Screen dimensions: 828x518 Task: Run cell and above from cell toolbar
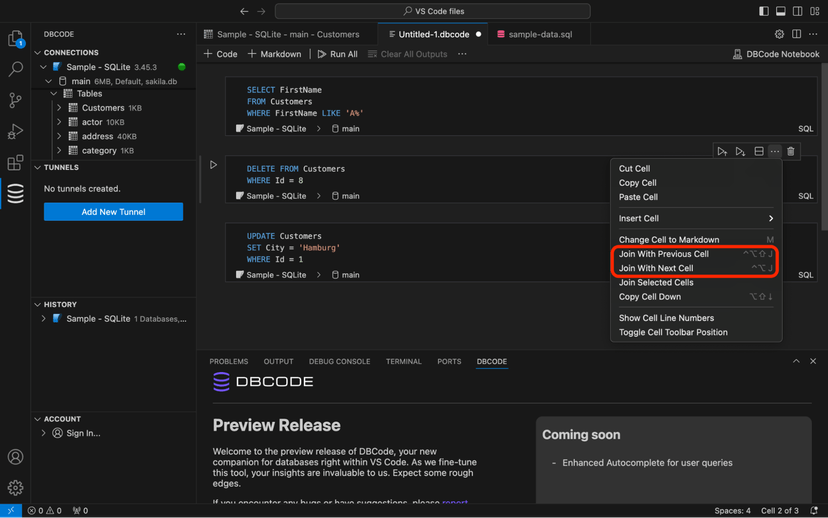point(722,152)
